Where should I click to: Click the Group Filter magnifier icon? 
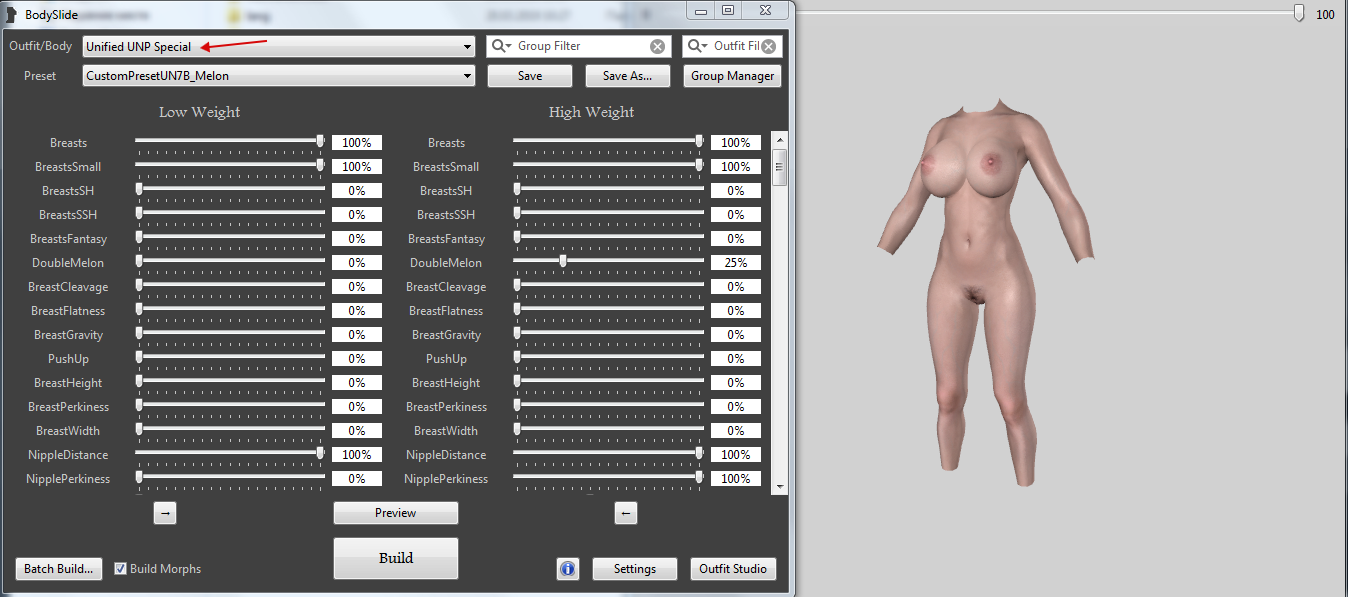click(x=500, y=46)
